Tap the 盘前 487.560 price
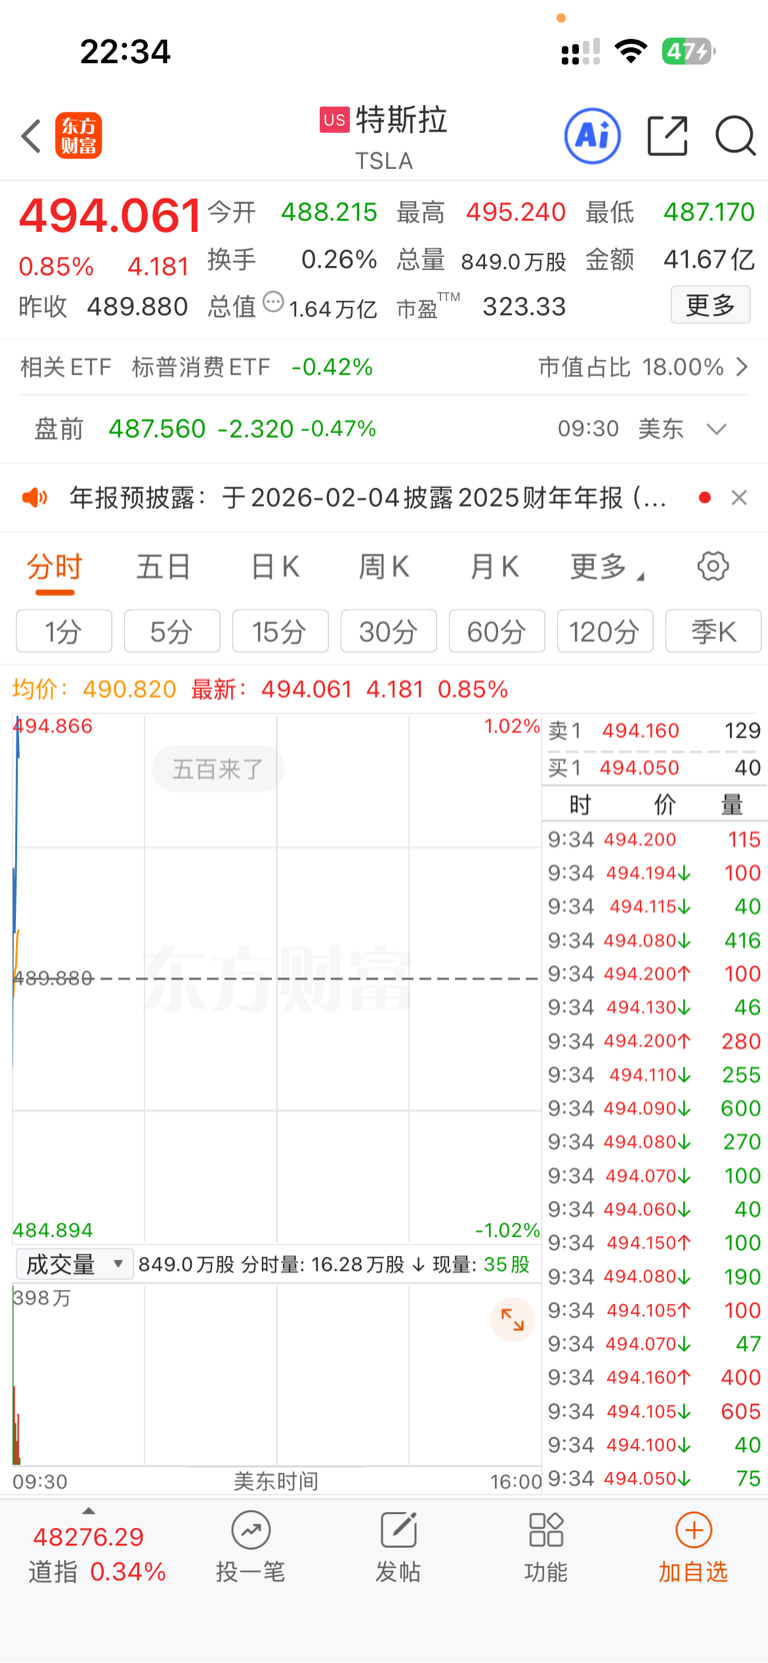Screen dimensions: 768x1663 [157, 429]
